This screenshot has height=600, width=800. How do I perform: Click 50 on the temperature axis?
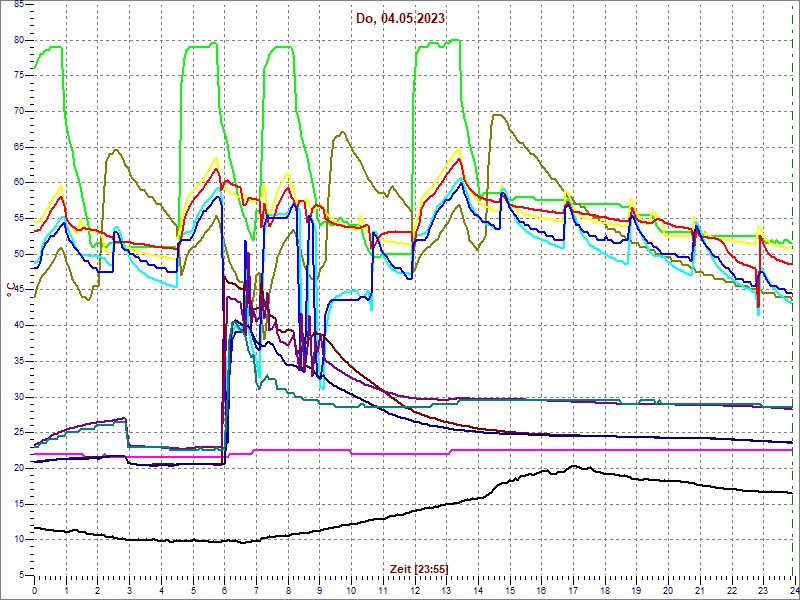(x=19, y=254)
